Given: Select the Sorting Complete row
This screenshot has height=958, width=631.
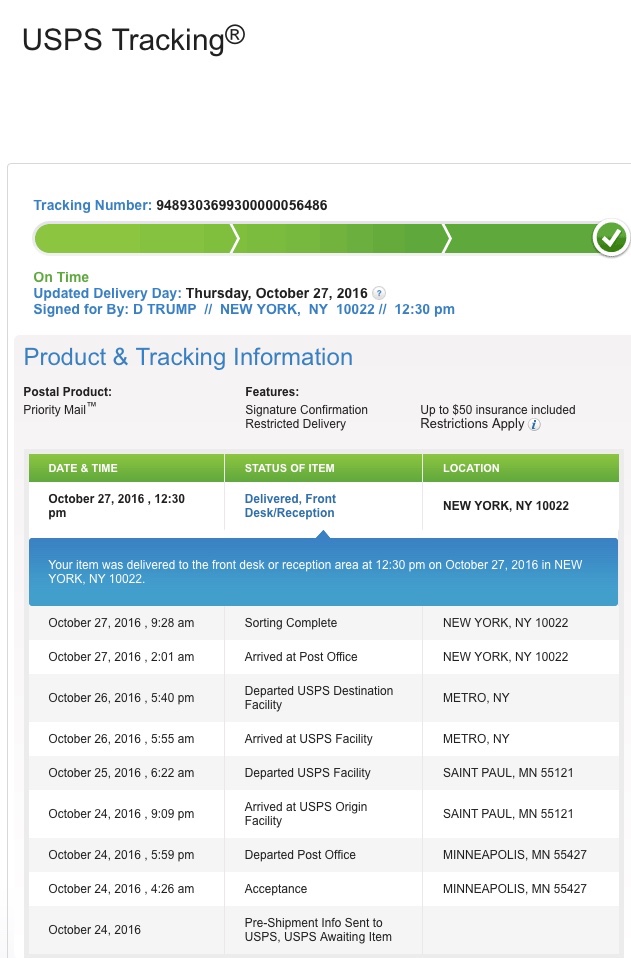Looking at the screenshot, I should coord(323,623).
